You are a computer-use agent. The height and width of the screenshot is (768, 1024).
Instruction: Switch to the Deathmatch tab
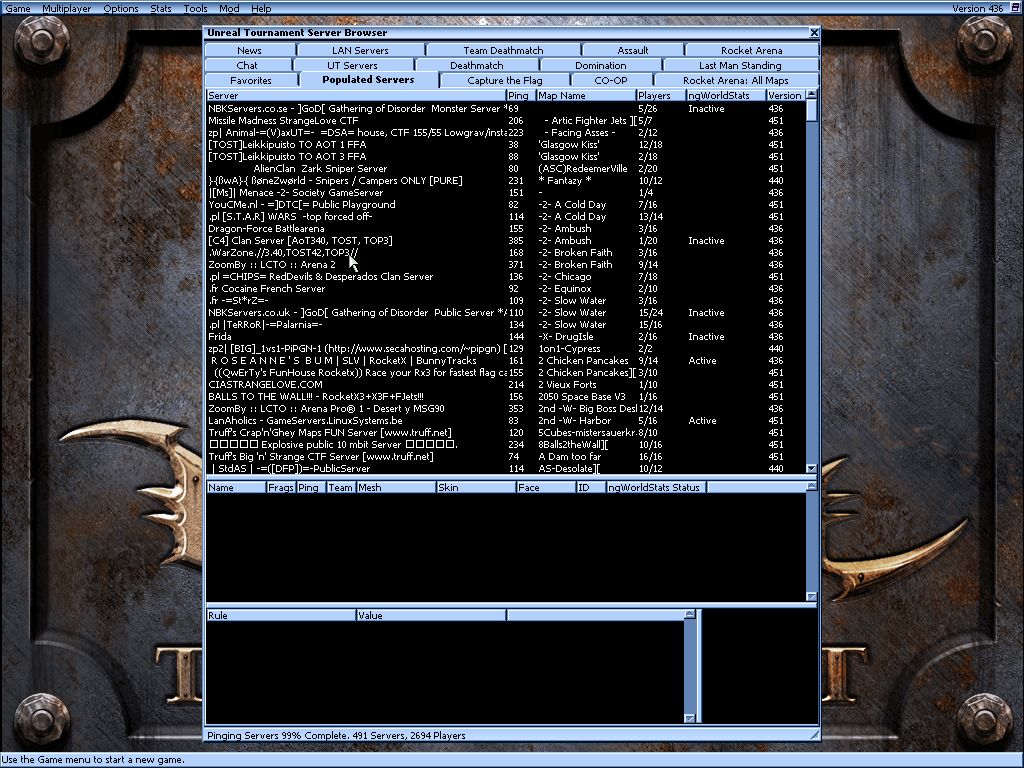(477, 65)
